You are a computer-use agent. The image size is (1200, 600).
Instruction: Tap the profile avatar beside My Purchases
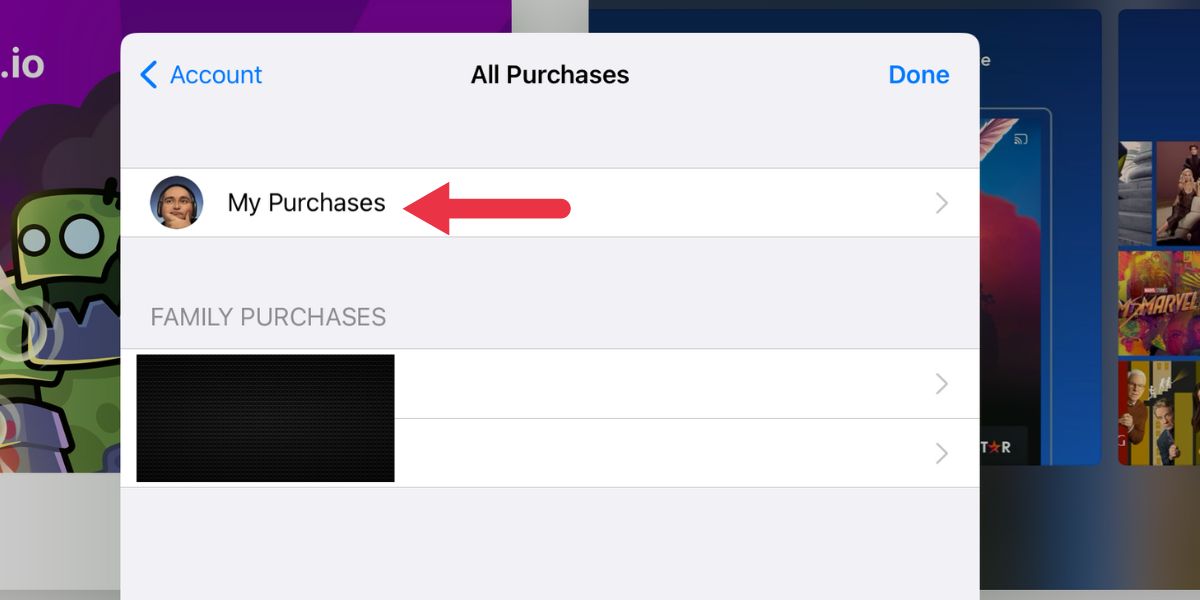click(x=177, y=202)
